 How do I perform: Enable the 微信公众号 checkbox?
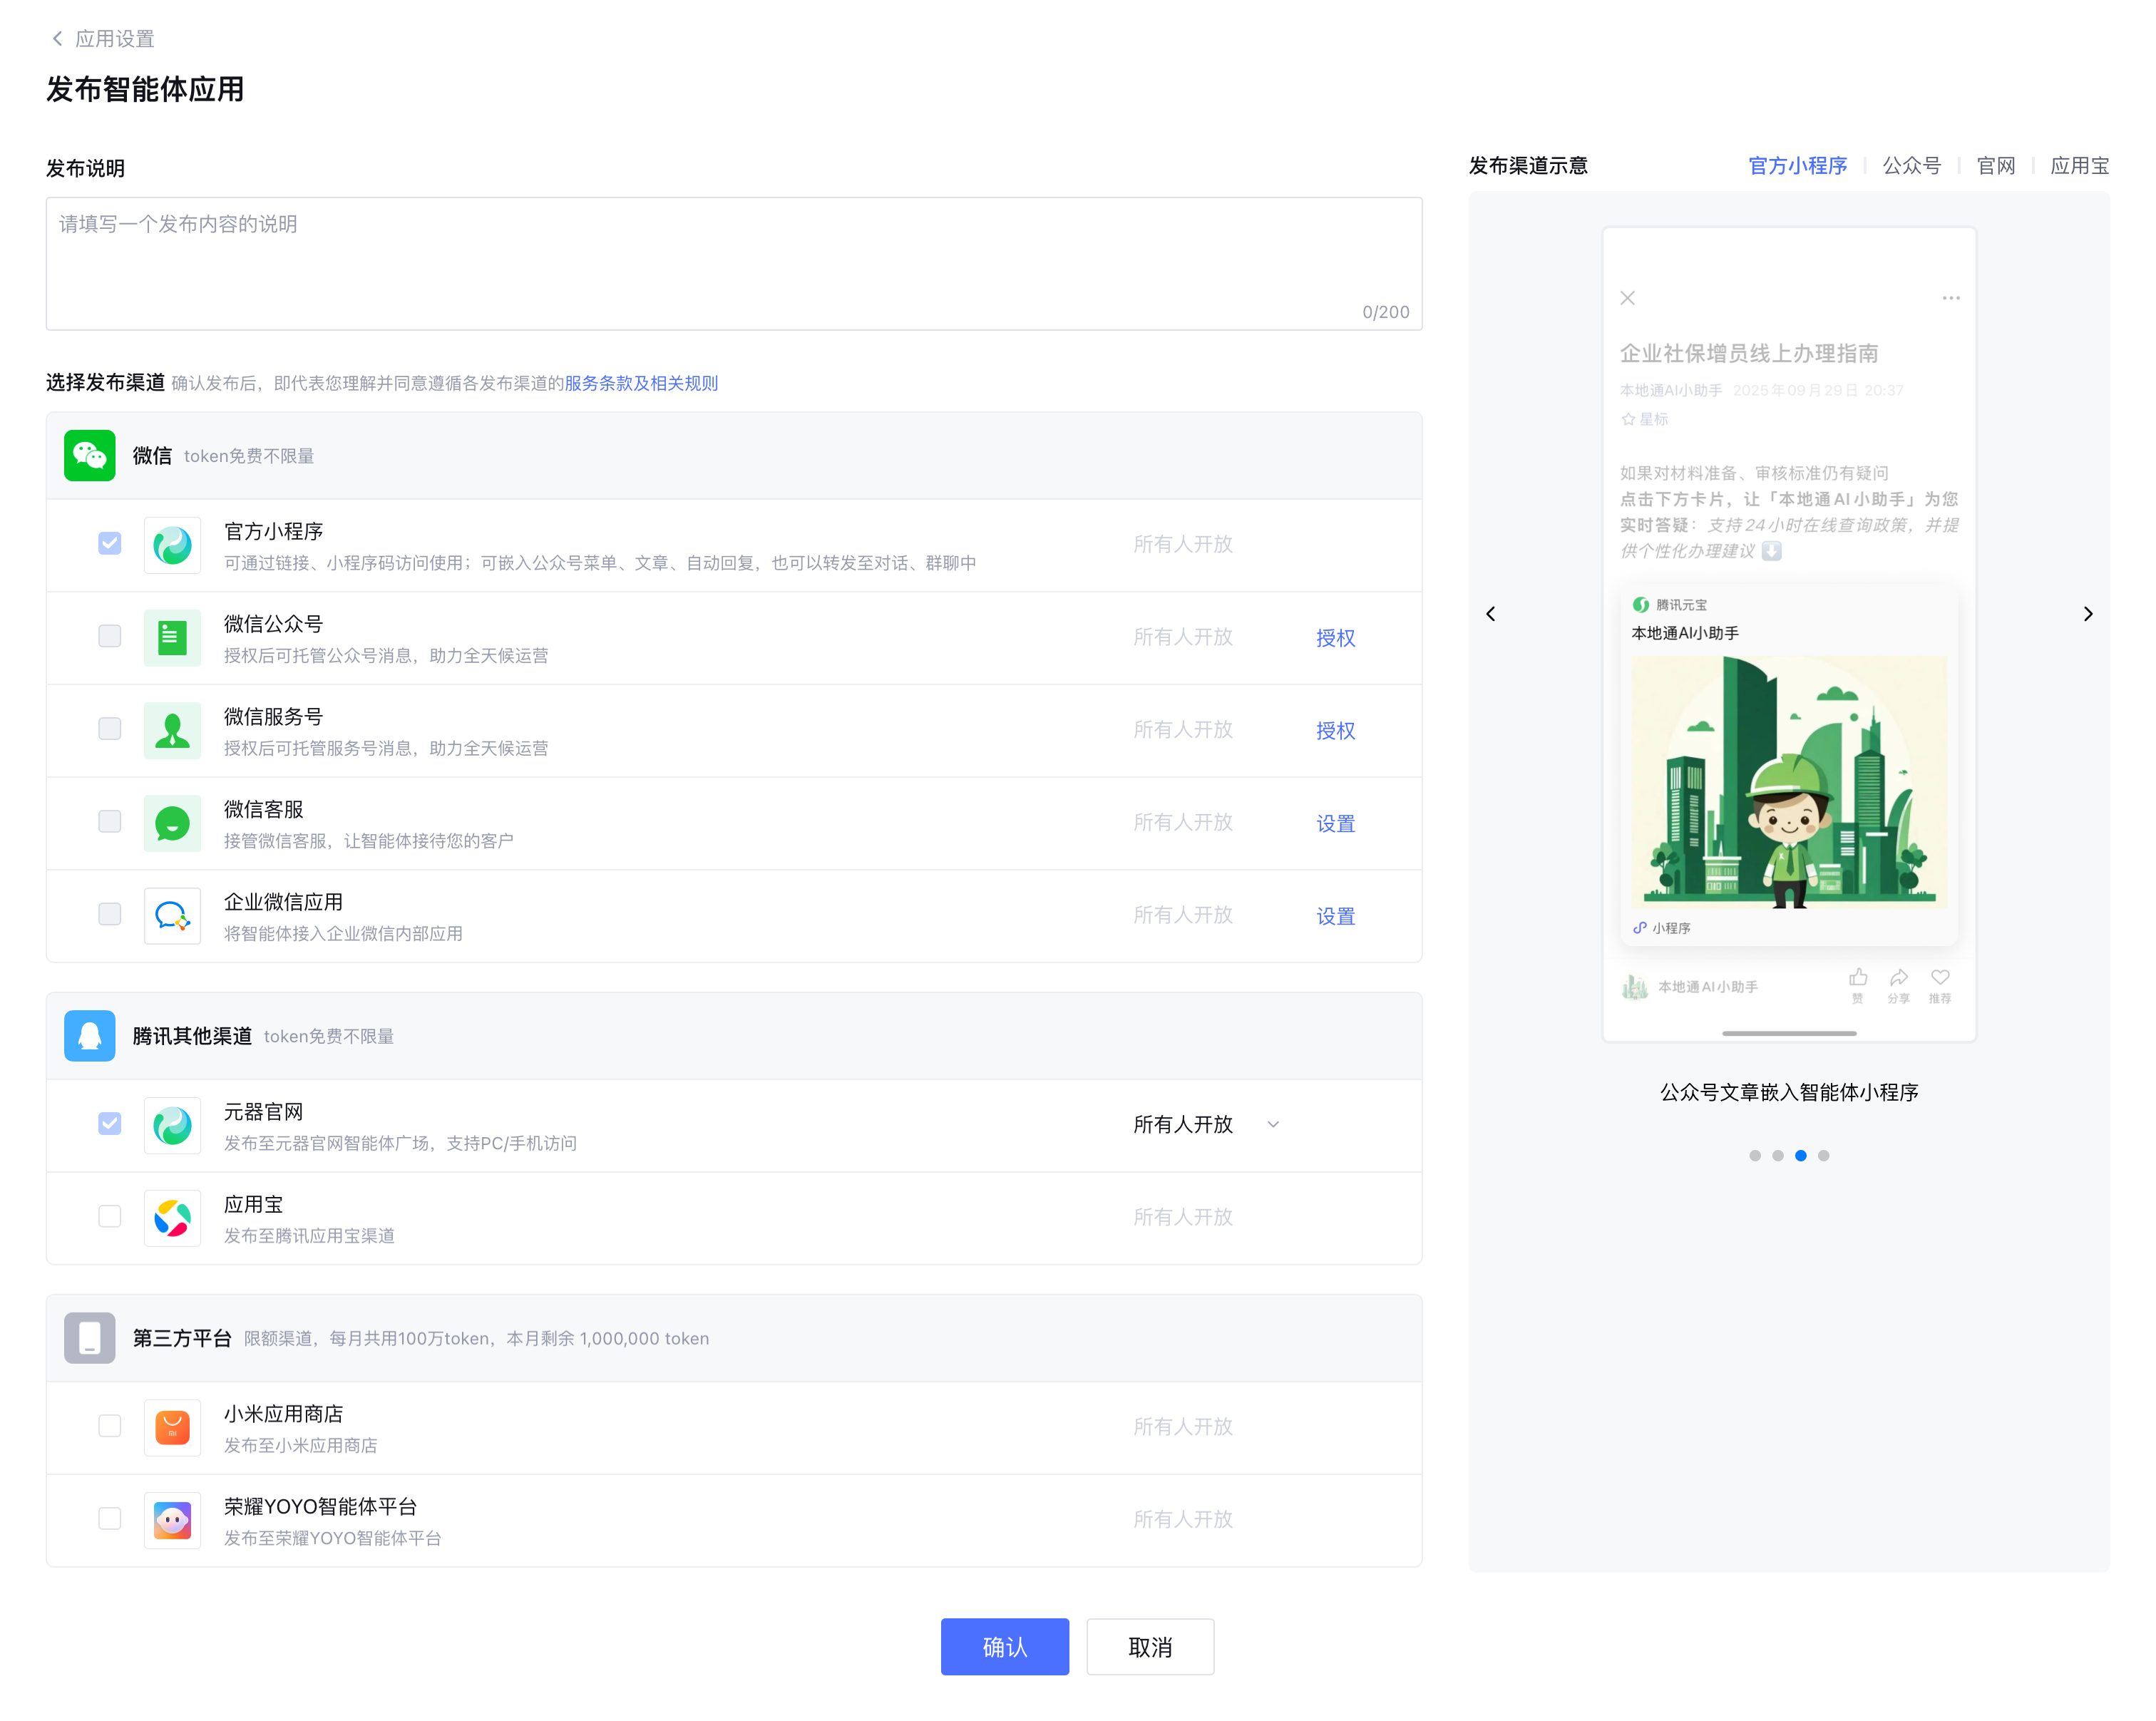click(110, 636)
